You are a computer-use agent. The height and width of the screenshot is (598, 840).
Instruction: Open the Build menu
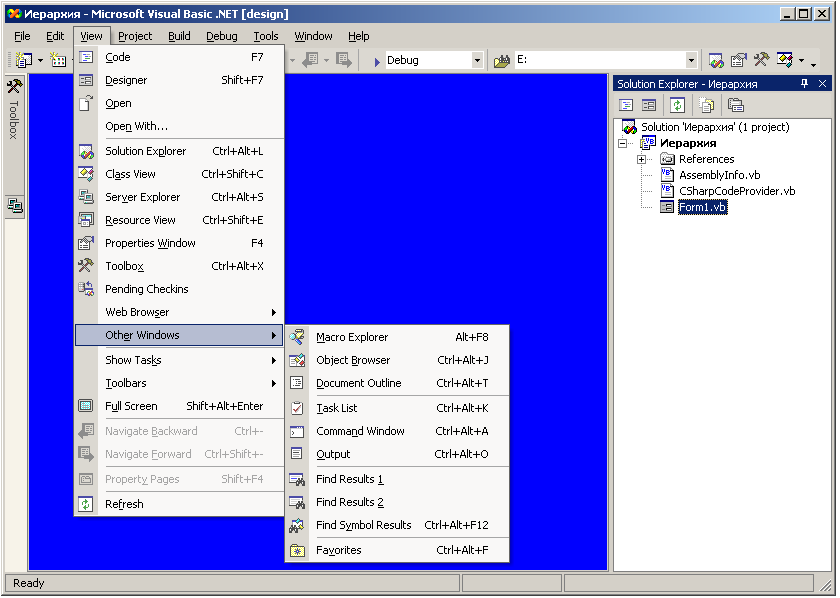point(179,36)
